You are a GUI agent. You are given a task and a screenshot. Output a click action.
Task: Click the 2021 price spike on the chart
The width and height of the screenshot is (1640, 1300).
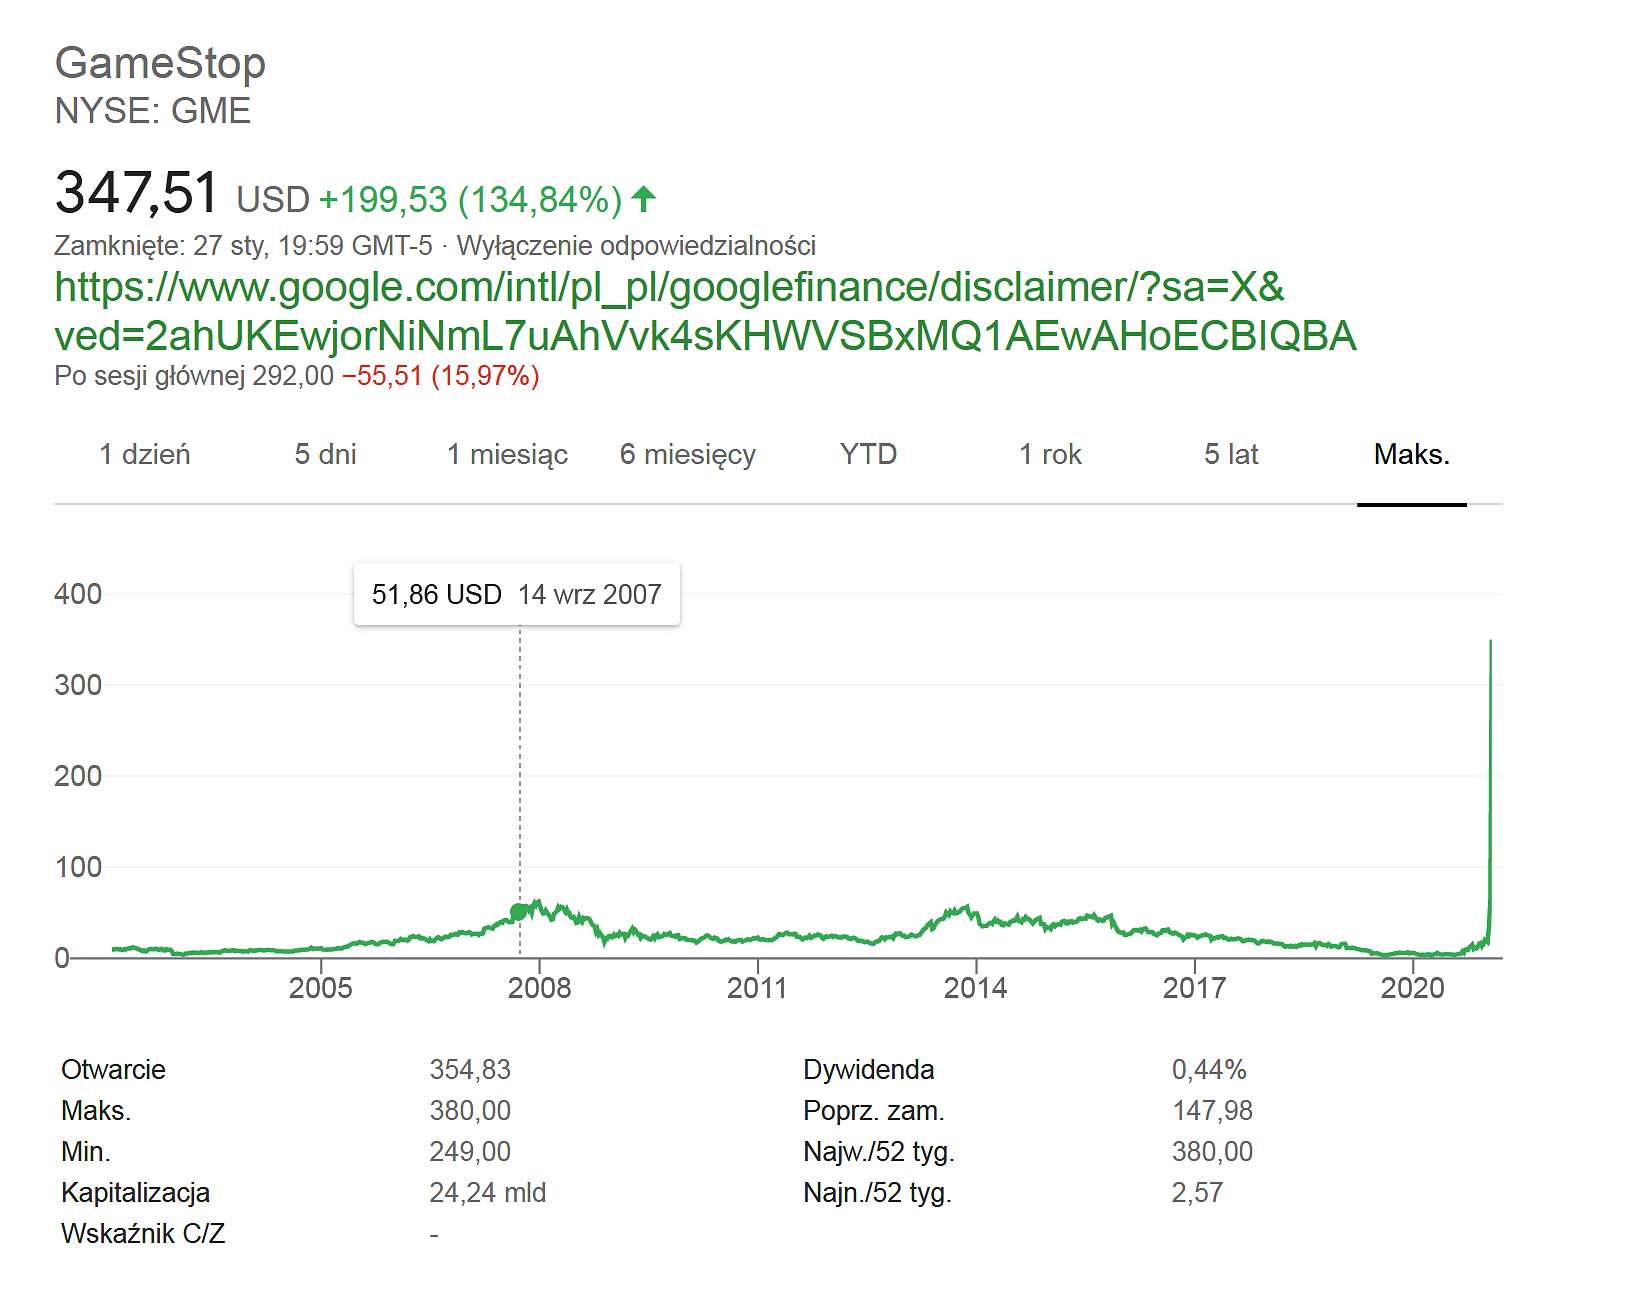click(x=1490, y=790)
